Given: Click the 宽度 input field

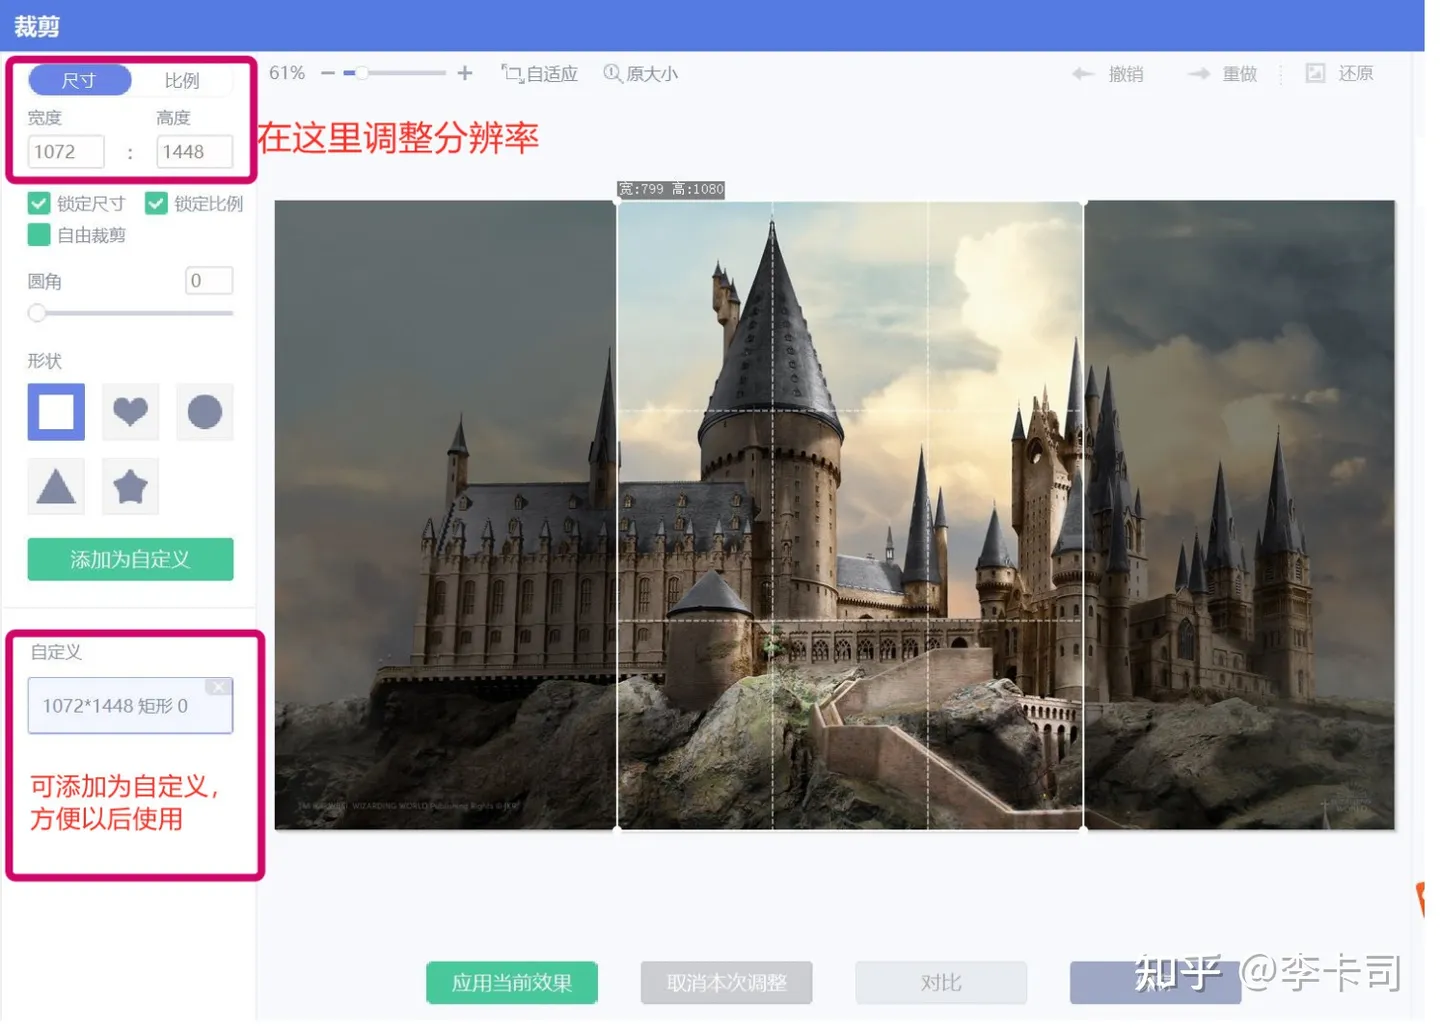Looking at the screenshot, I should 66,152.
